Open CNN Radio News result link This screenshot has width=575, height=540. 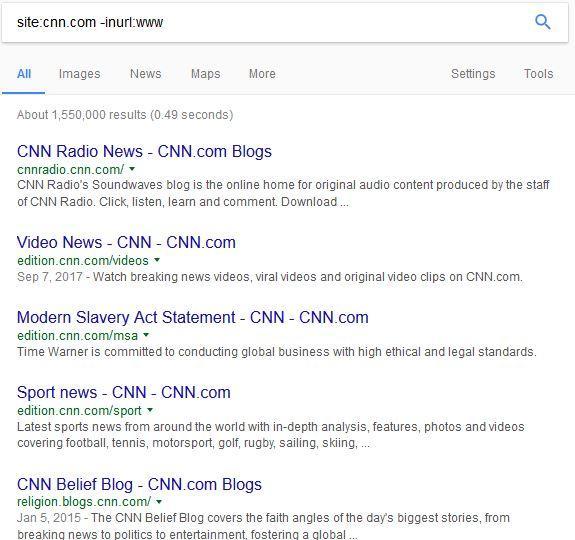(x=144, y=151)
